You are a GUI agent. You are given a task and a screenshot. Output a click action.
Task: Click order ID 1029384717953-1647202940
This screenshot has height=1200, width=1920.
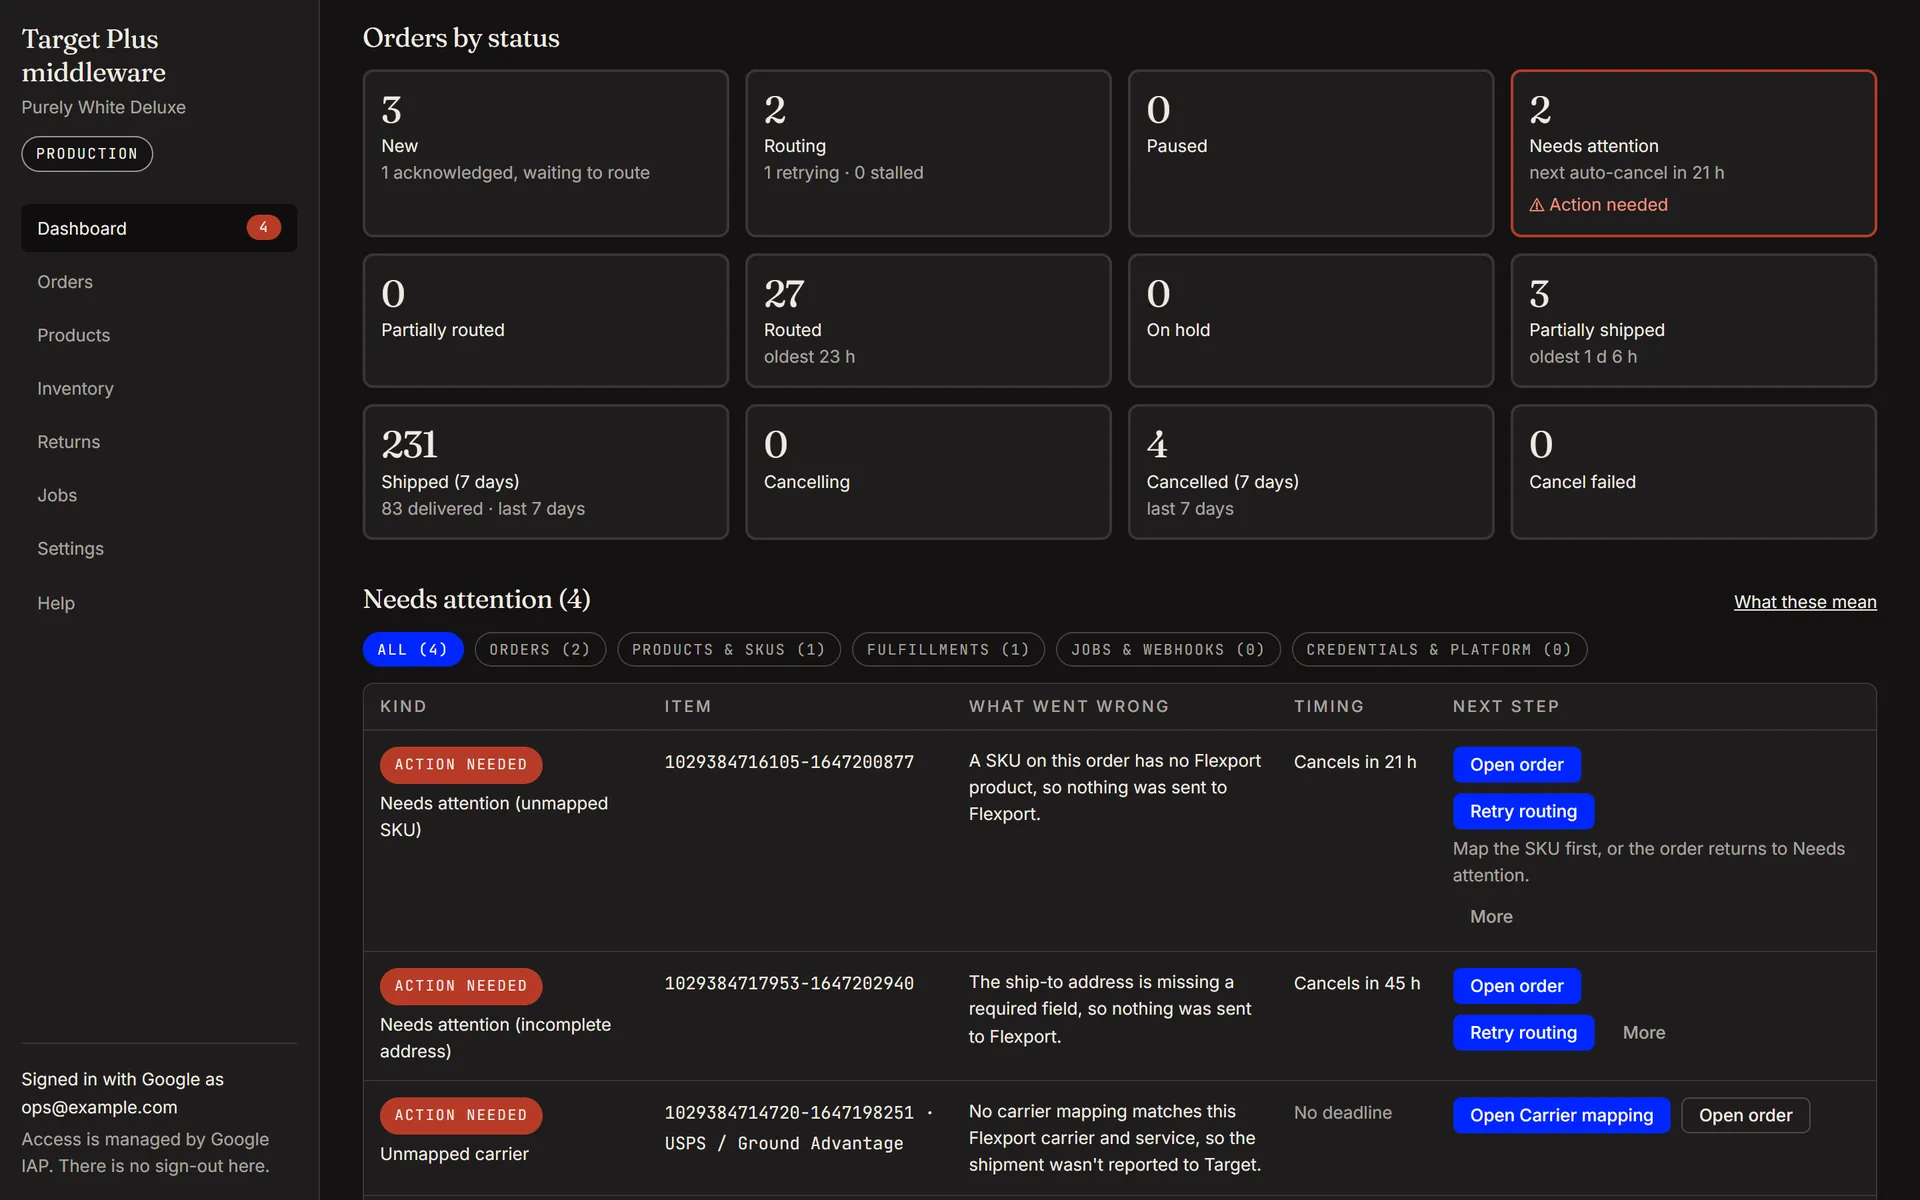[x=789, y=983]
